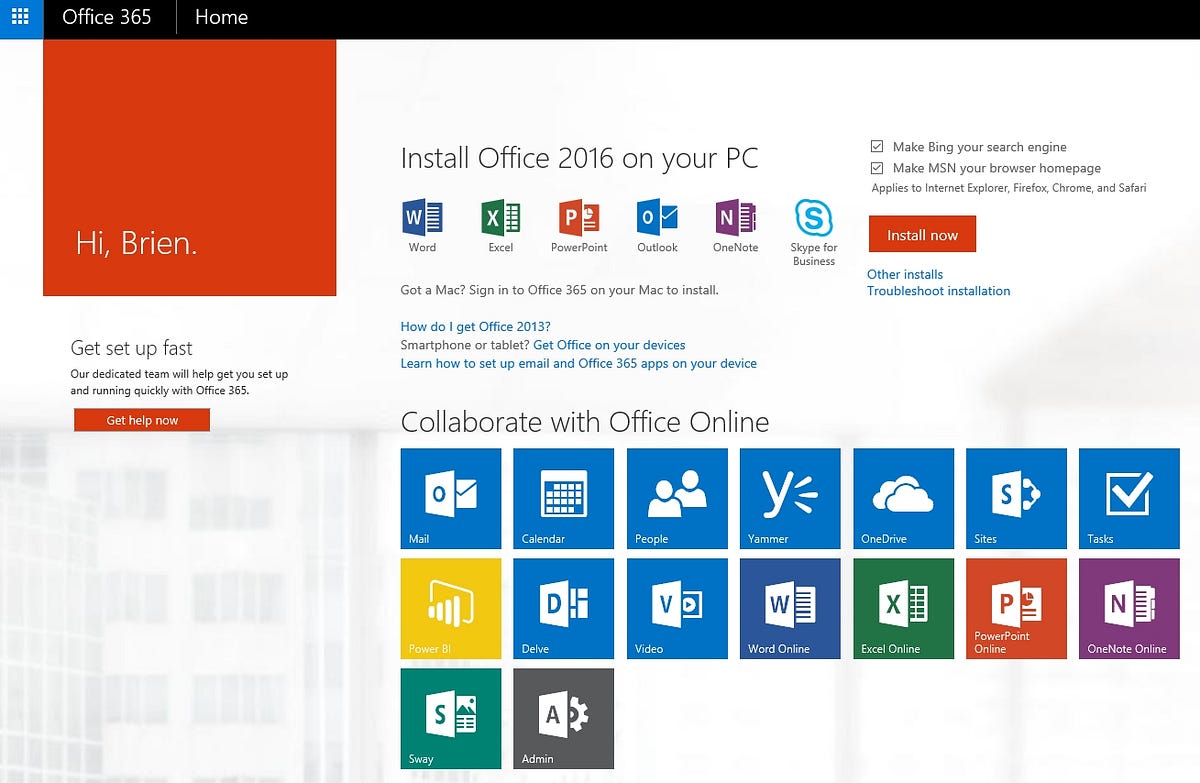Open the Other installs link
Viewport: 1200px width, 783px height.
pos(905,274)
